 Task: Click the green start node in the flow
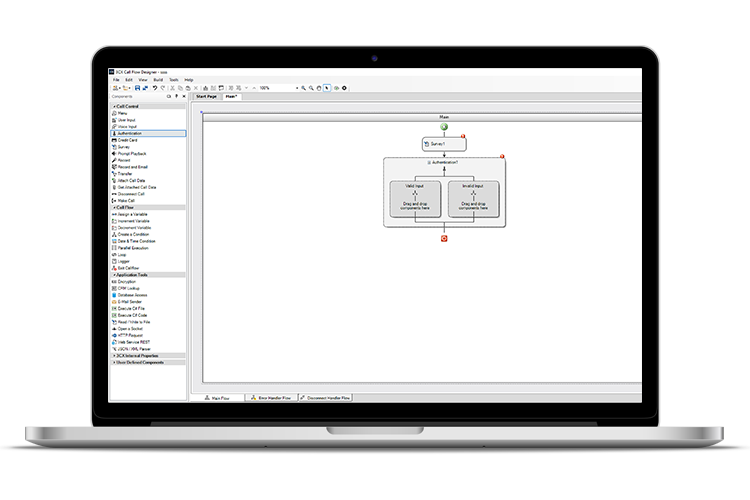tap(443, 127)
